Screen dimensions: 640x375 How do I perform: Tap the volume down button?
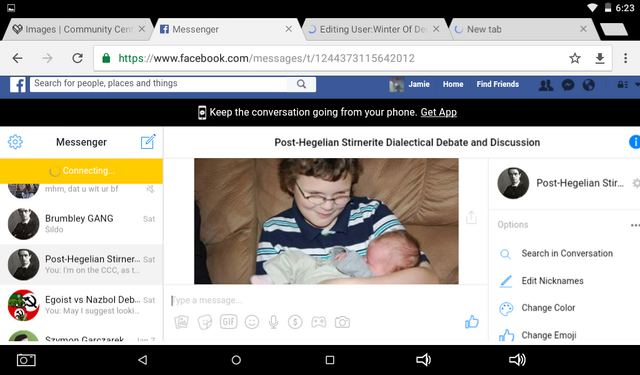point(423,359)
